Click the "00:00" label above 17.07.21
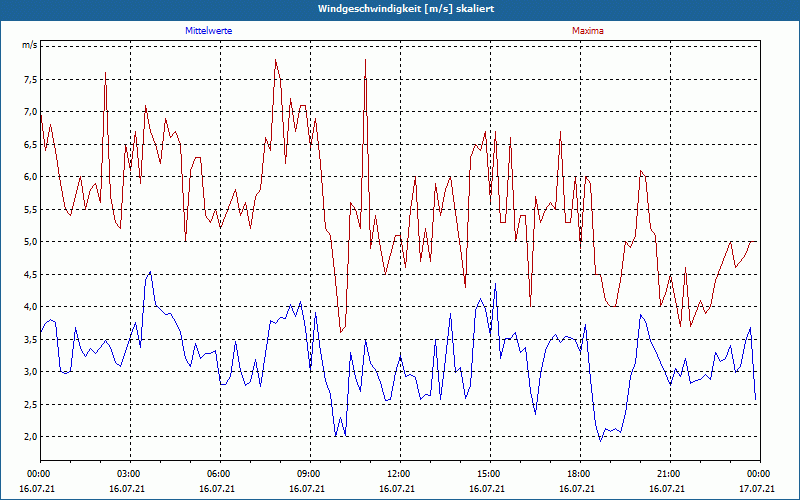 click(x=760, y=474)
